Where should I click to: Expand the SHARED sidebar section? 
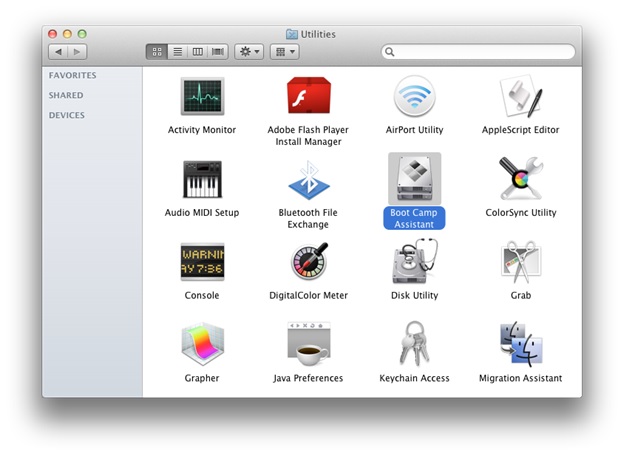tap(66, 95)
